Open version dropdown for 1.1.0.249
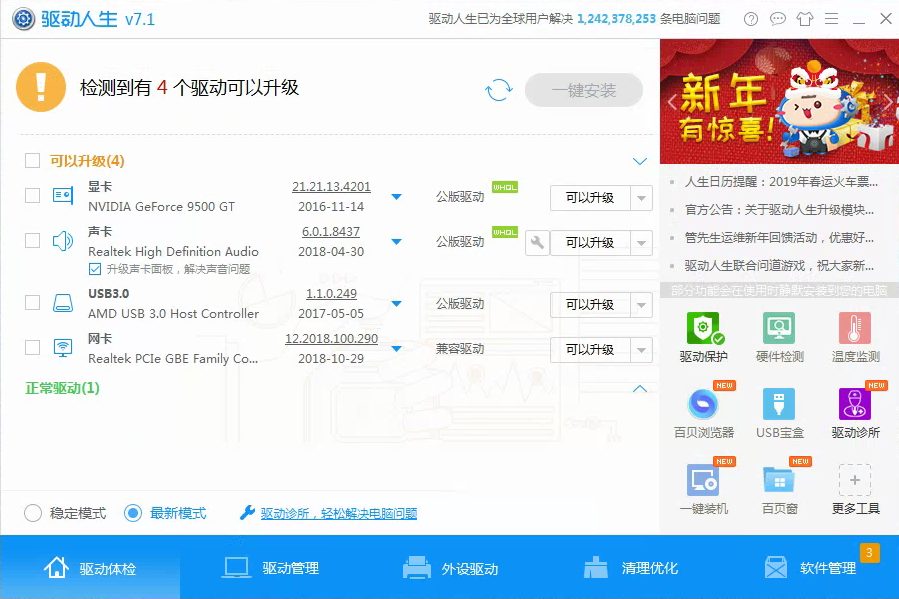The height and width of the screenshot is (599, 899). pos(396,304)
